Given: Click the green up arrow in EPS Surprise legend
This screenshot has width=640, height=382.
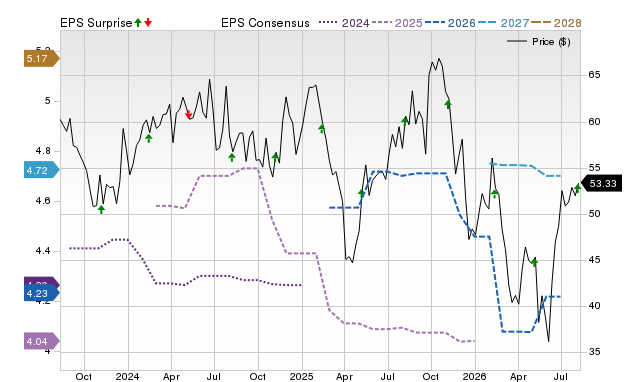Looking at the screenshot, I should click(x=138, y=22).
